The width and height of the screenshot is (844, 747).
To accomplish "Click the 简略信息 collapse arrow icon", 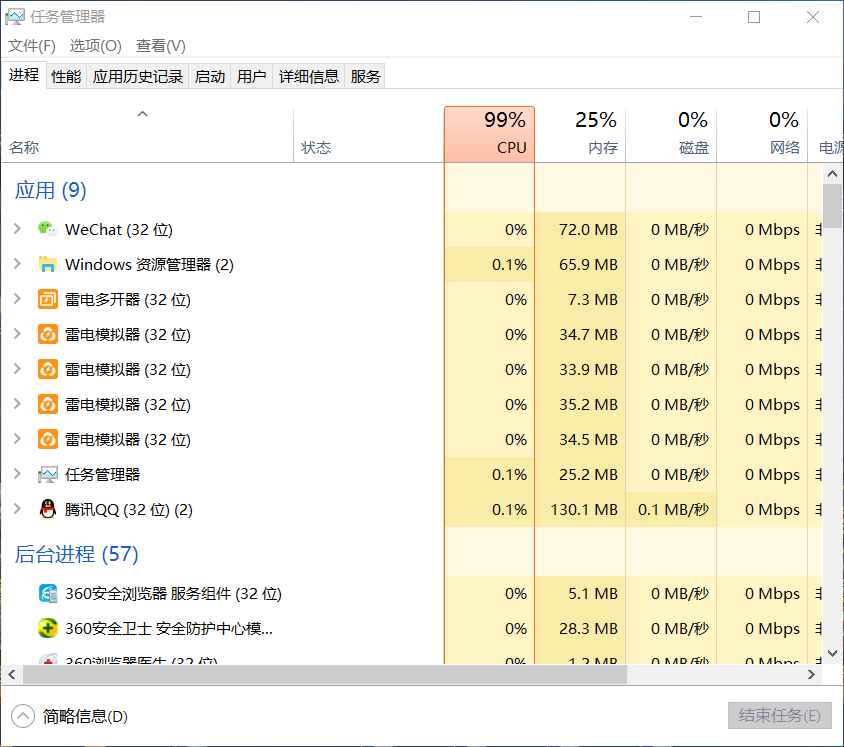I will click(23, 716).
